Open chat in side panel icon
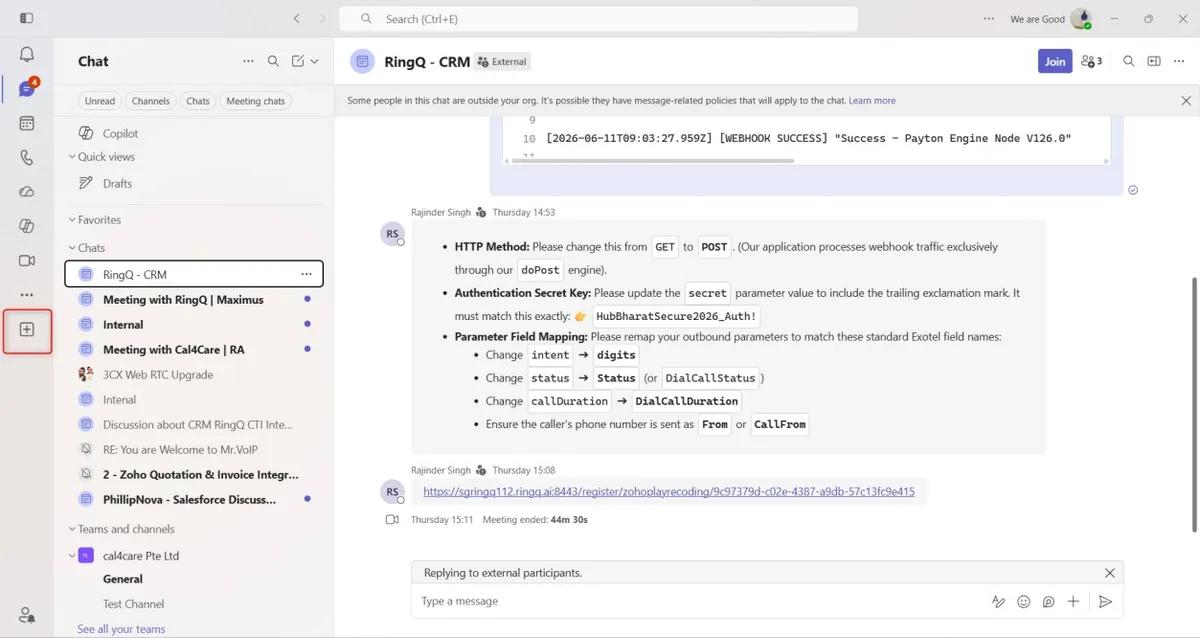1200x638 pixels. point(1154,61)
